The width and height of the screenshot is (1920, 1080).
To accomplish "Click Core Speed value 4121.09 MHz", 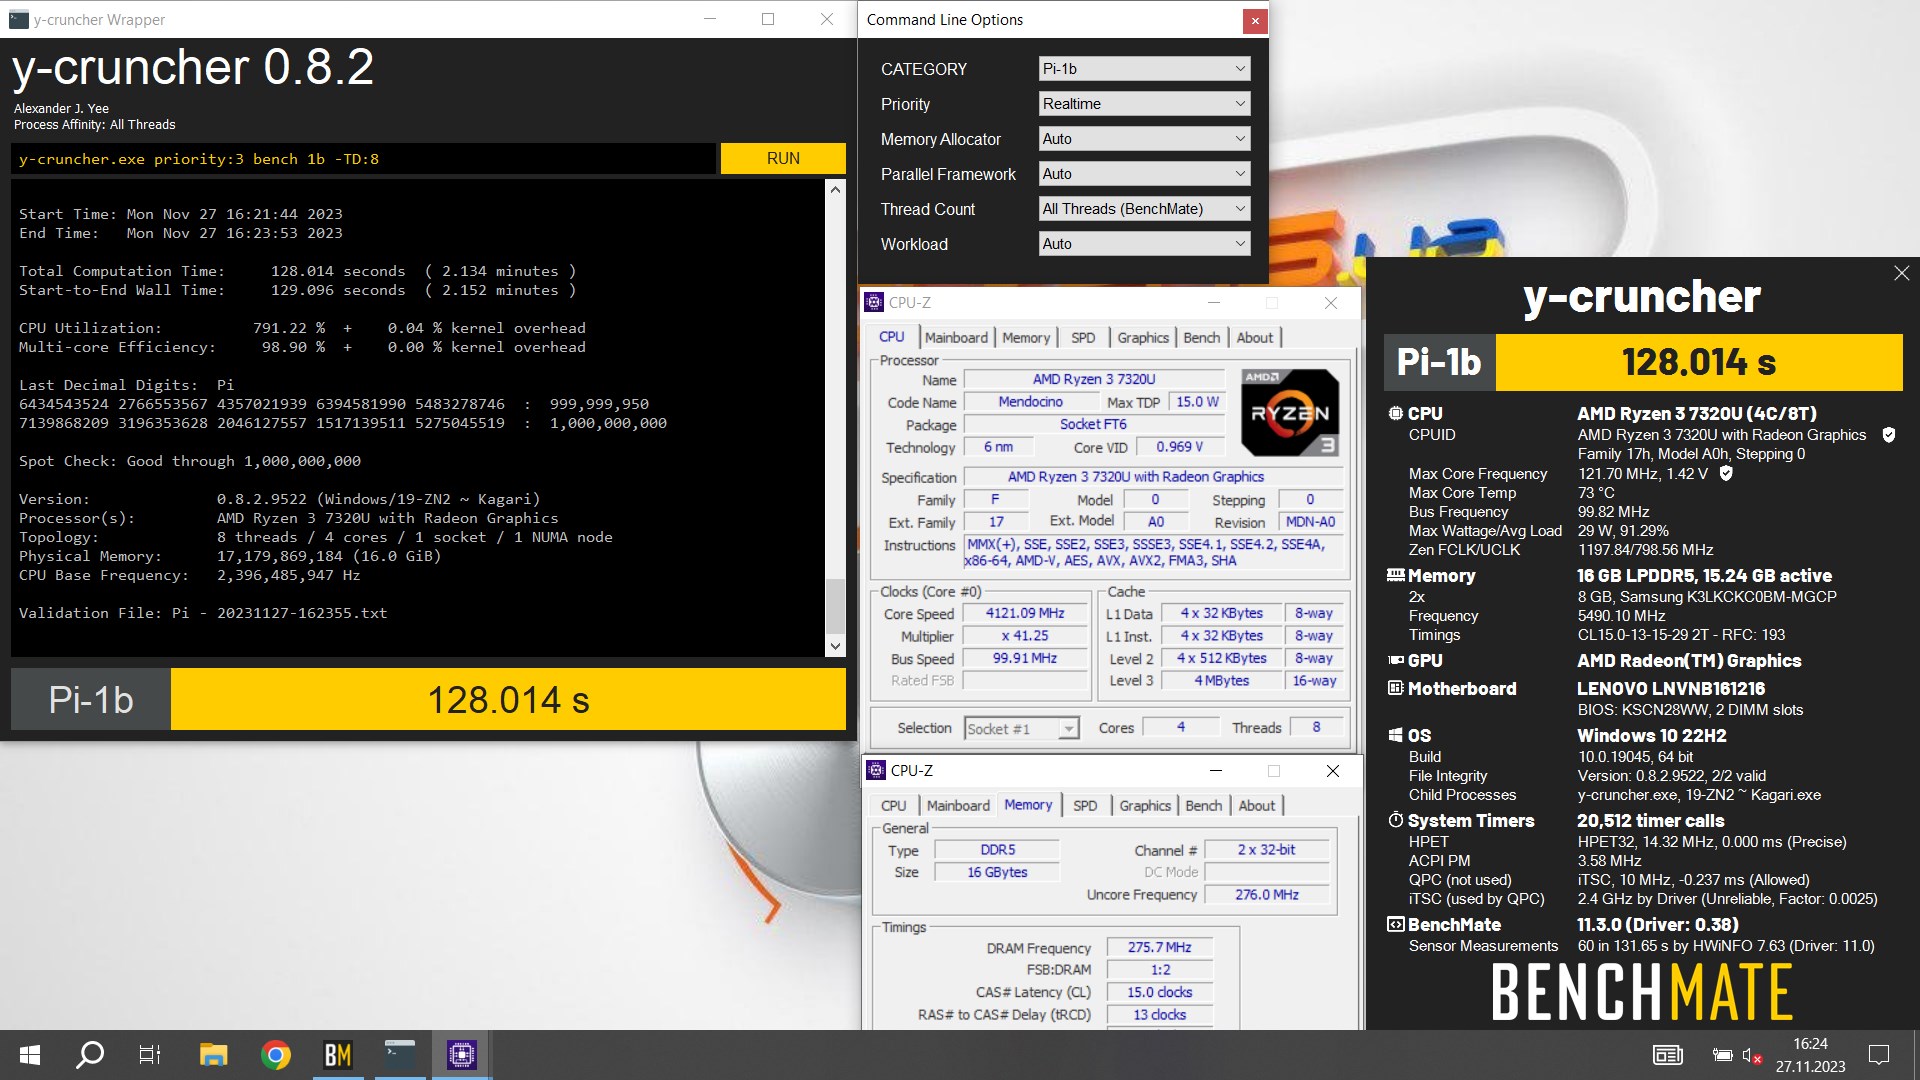I will [1025, 613].
